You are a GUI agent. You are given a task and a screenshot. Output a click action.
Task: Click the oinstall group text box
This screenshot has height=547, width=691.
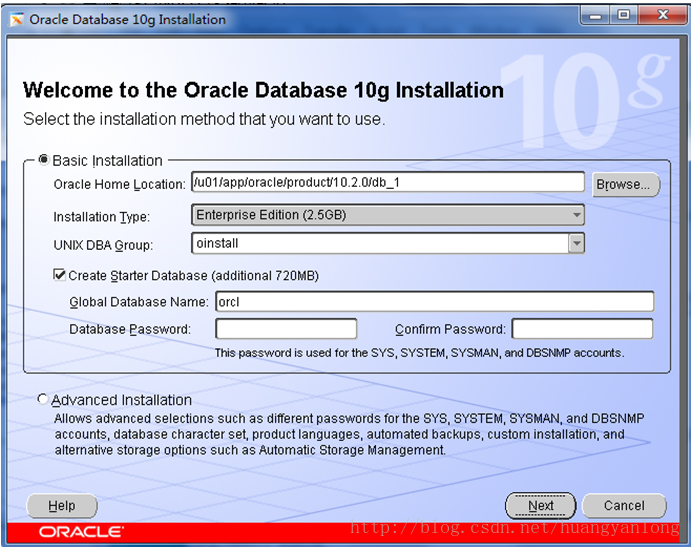pyautogui.click(x=380, y=243)
